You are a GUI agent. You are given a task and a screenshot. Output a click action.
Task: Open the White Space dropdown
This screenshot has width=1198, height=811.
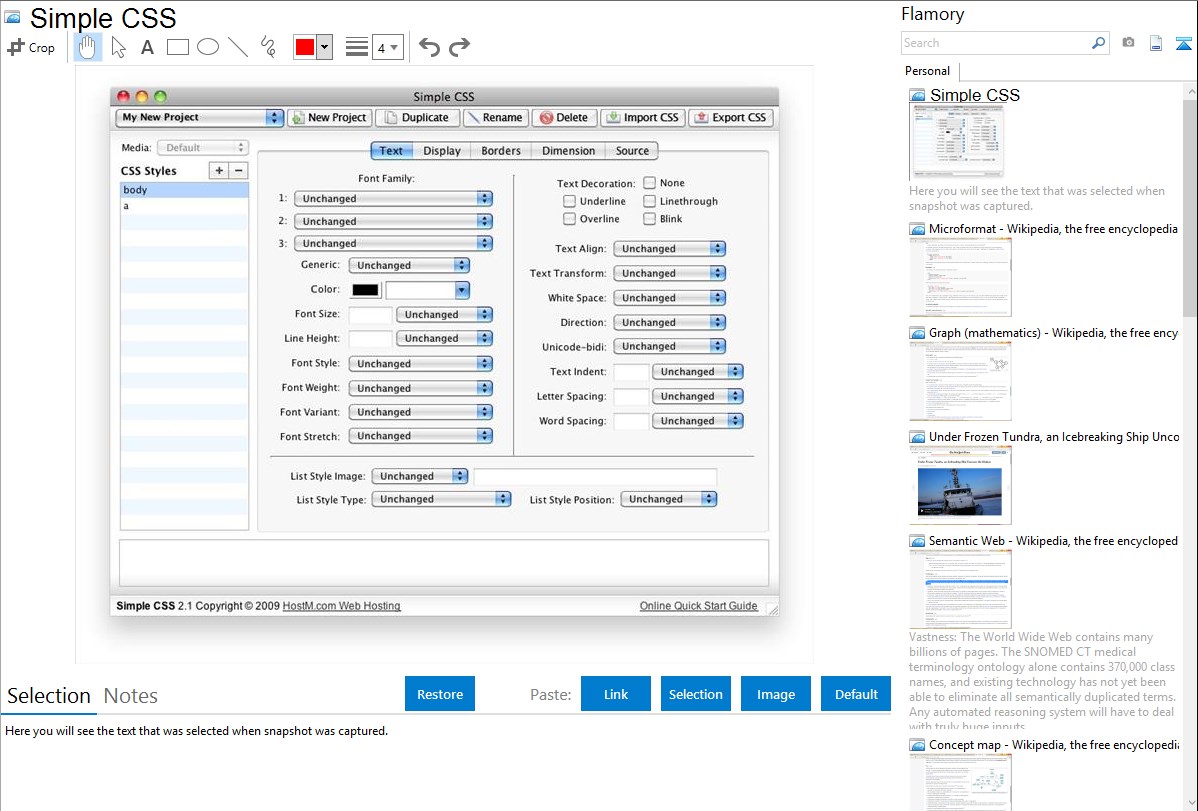pos(669,297)
